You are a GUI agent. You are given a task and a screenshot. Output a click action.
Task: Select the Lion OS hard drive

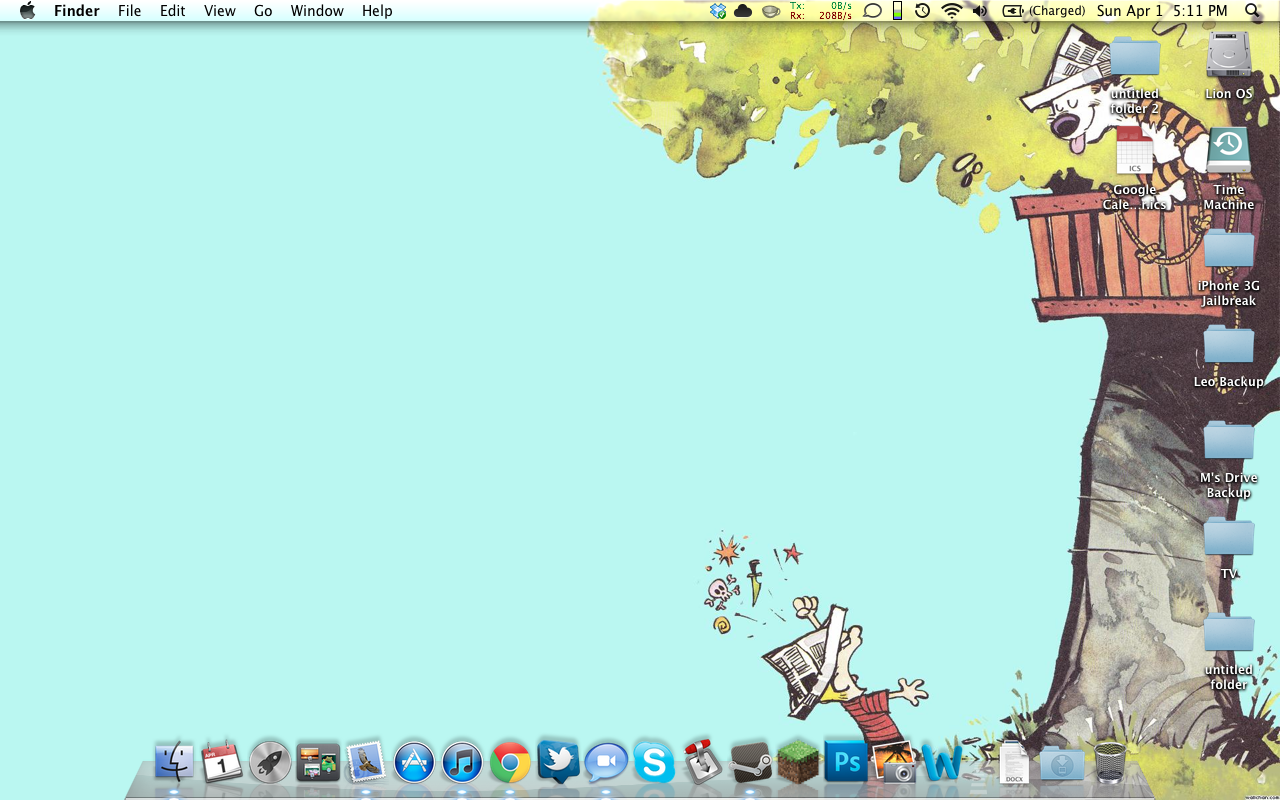pos(1229,55)
